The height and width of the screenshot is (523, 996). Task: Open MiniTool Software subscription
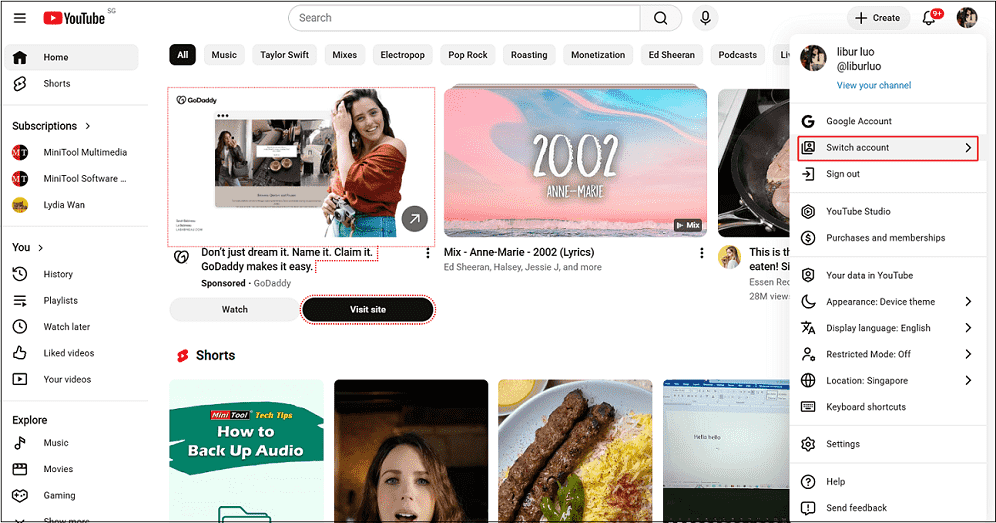pyautogui.click(x=71, y=179)
